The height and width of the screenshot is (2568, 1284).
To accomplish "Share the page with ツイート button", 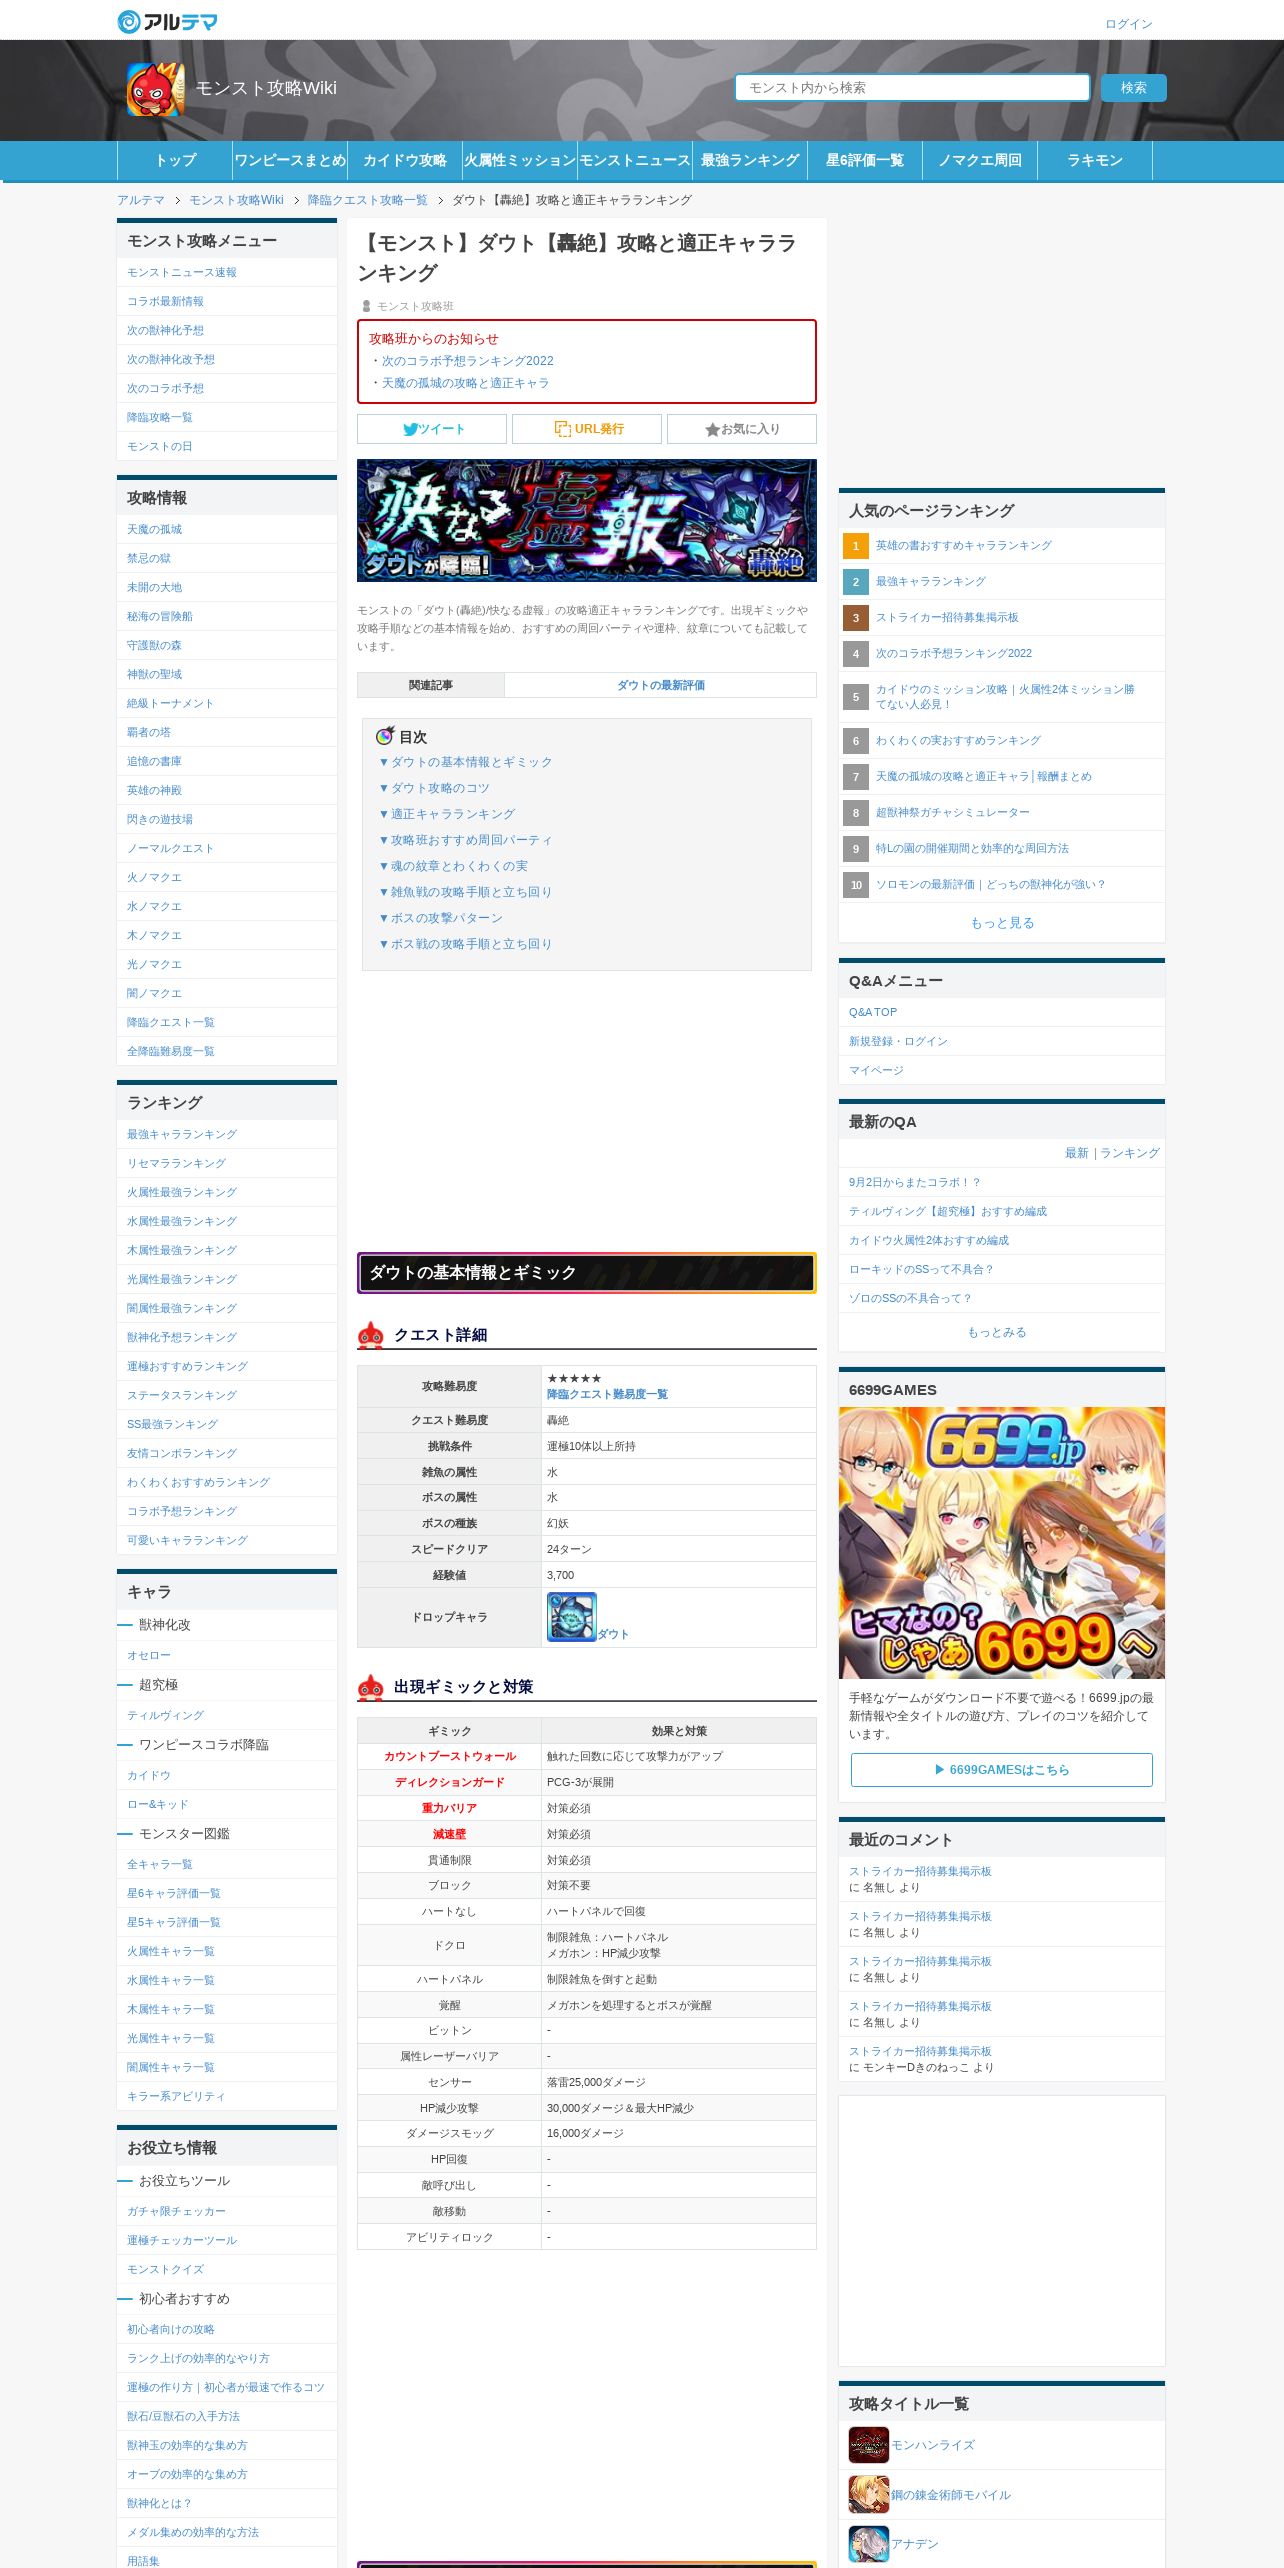I will (431, 429).
